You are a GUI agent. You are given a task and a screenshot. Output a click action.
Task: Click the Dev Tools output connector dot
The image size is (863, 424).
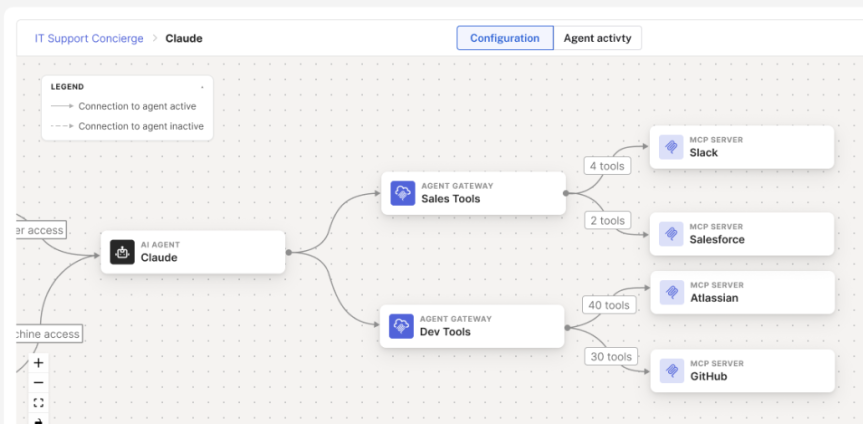pos(567,328)
